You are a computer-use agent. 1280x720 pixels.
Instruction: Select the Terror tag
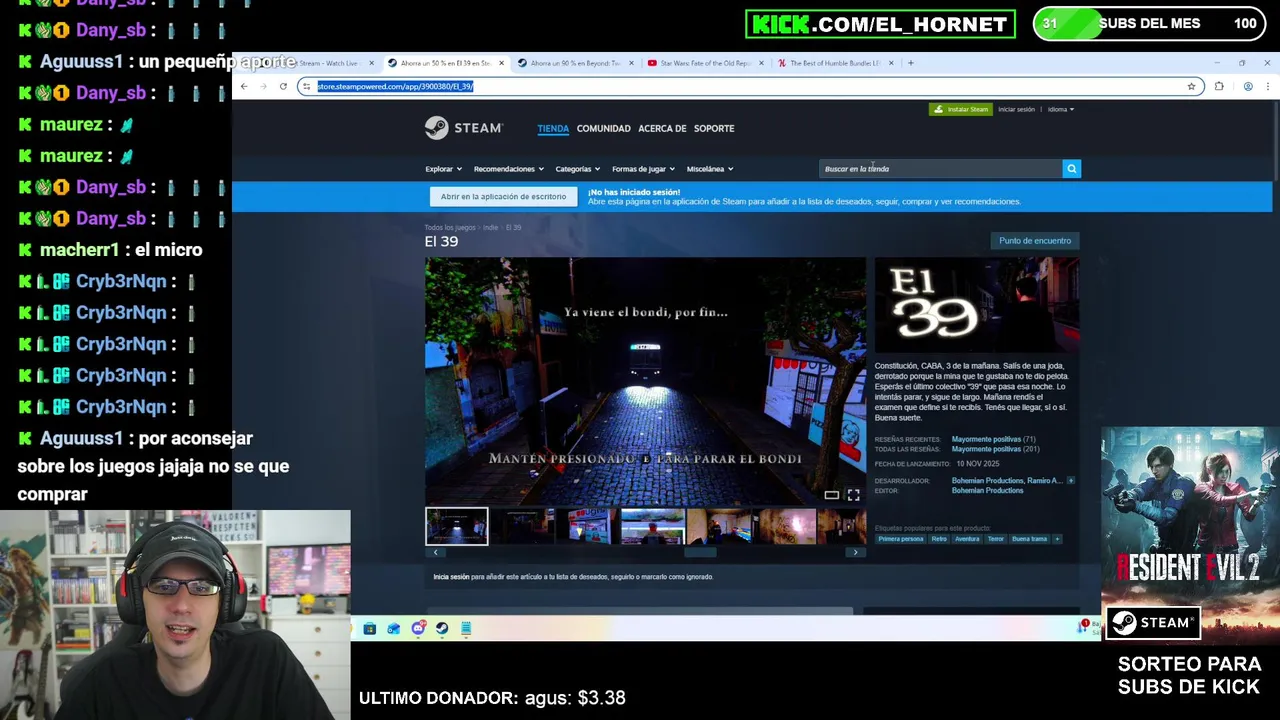point(996,539)
